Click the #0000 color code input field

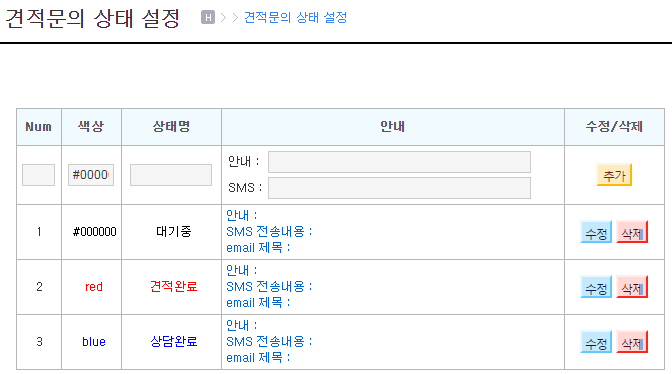coord(91,175)
